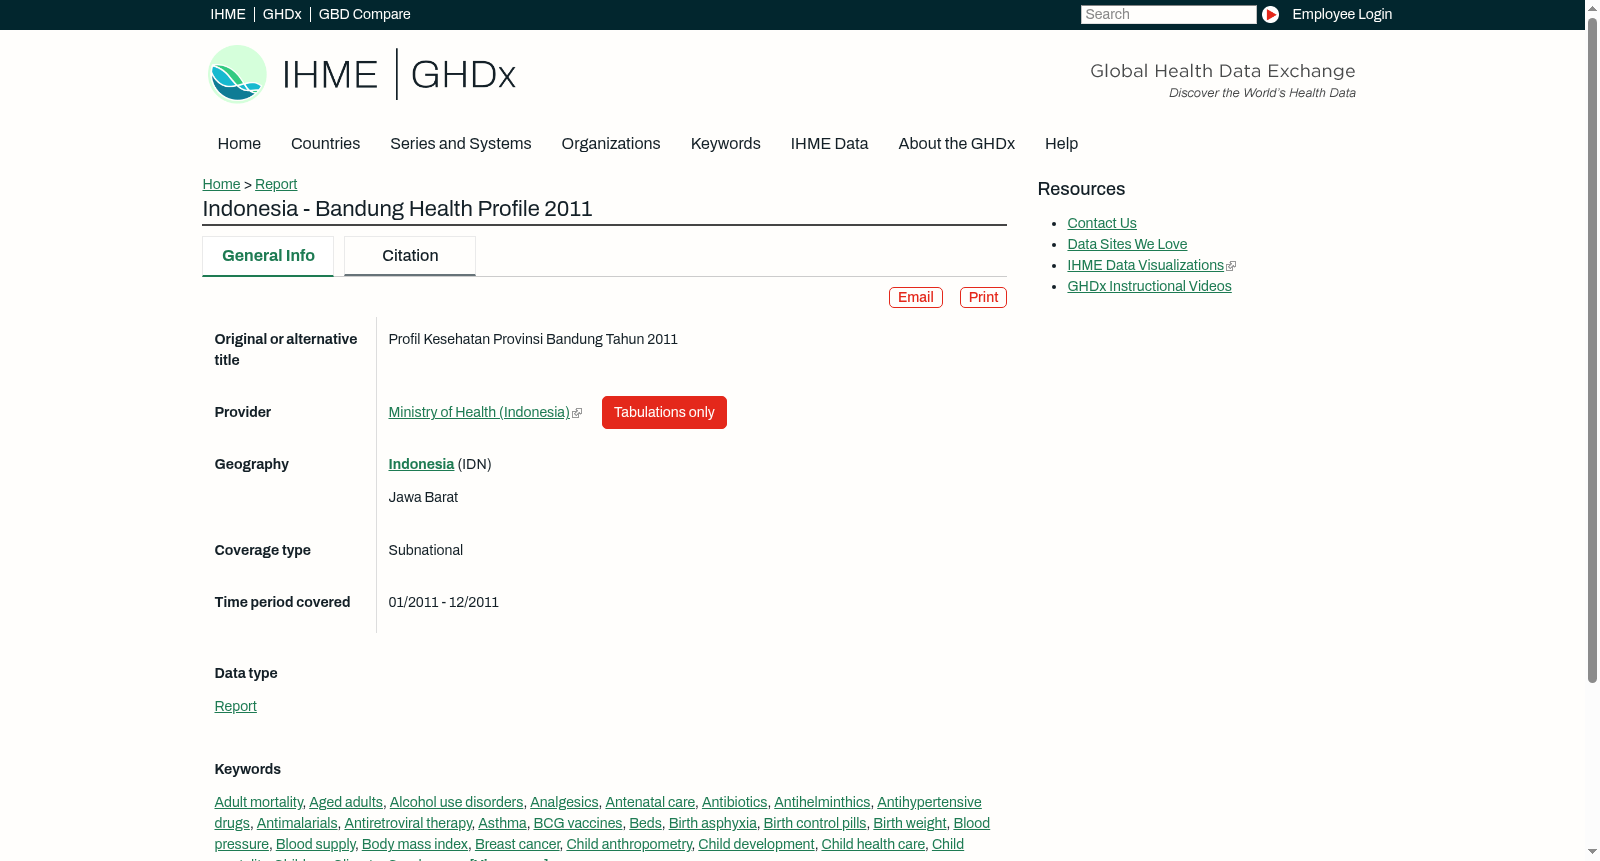This screenshot has width=1600, height=861.
Task: Open the IHME Data menu
Action: (829, 144)
